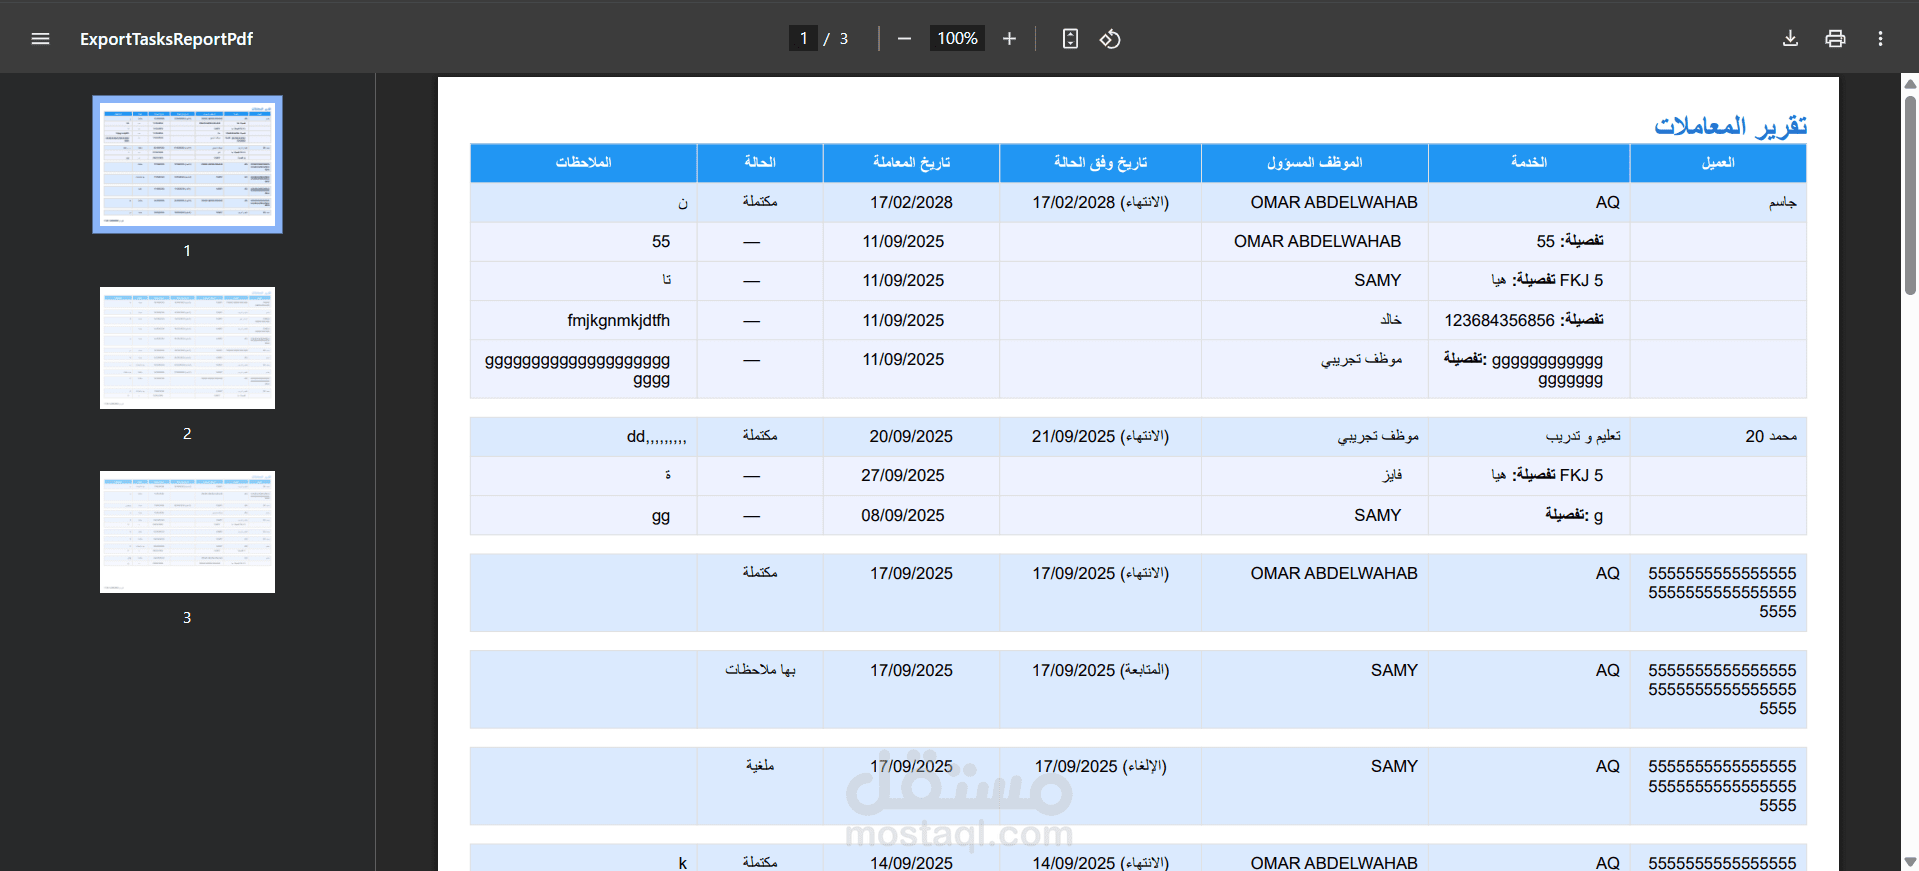1919x871 pixels.
Task: Select page 2 thumbnail
Action: tap(187, 348)
